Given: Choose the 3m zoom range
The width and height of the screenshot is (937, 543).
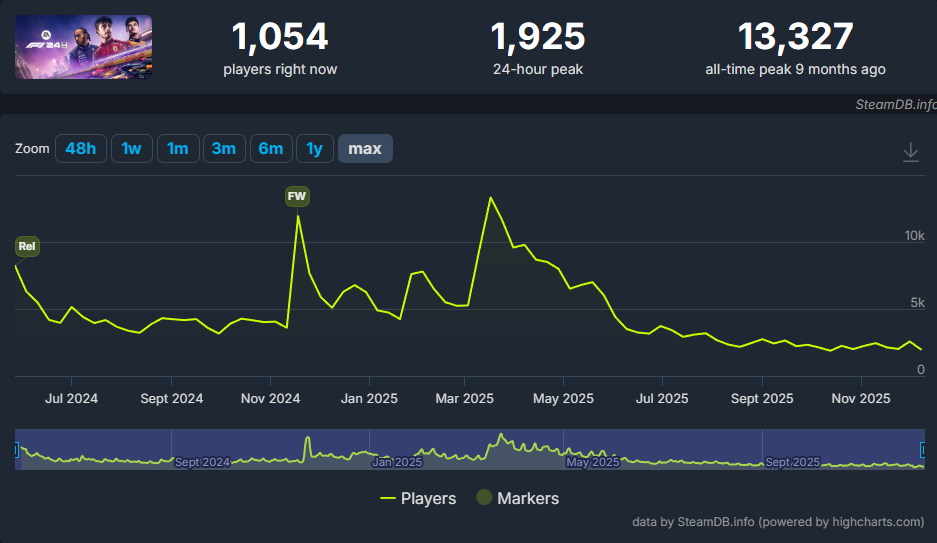Looking at the screenshot, I should [x=223, y=149].
